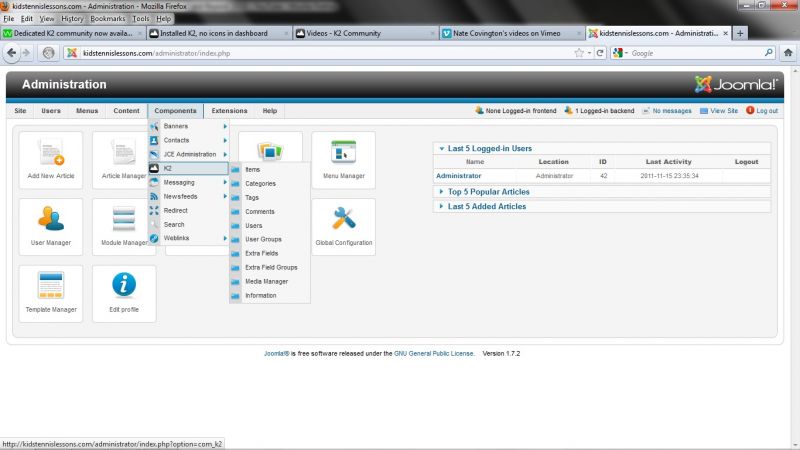The height and width of the screenshot is (450, 800).
Task: Click the Contacts submenu icon
Action: point(154,140)
